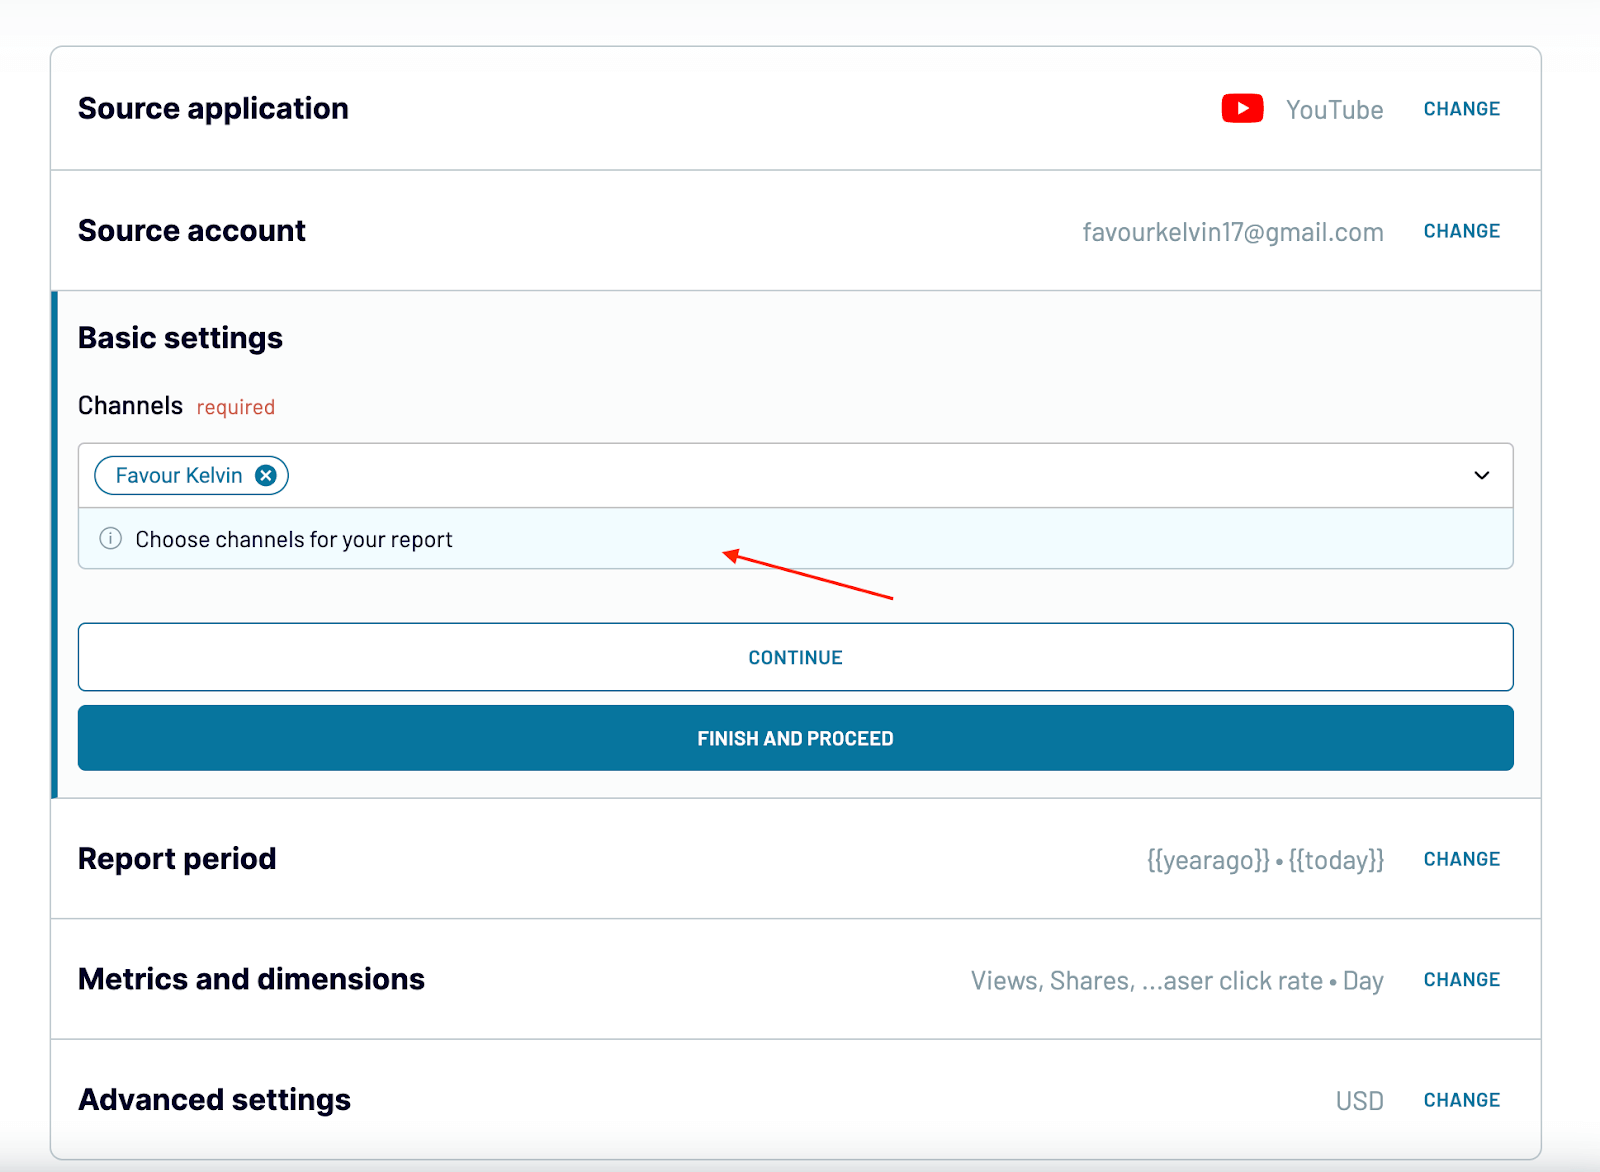The width and height of the screenshot is (1600, 1172).
Task: Remove the Favour Kelvin channel chip
Action: coord(266,476)
